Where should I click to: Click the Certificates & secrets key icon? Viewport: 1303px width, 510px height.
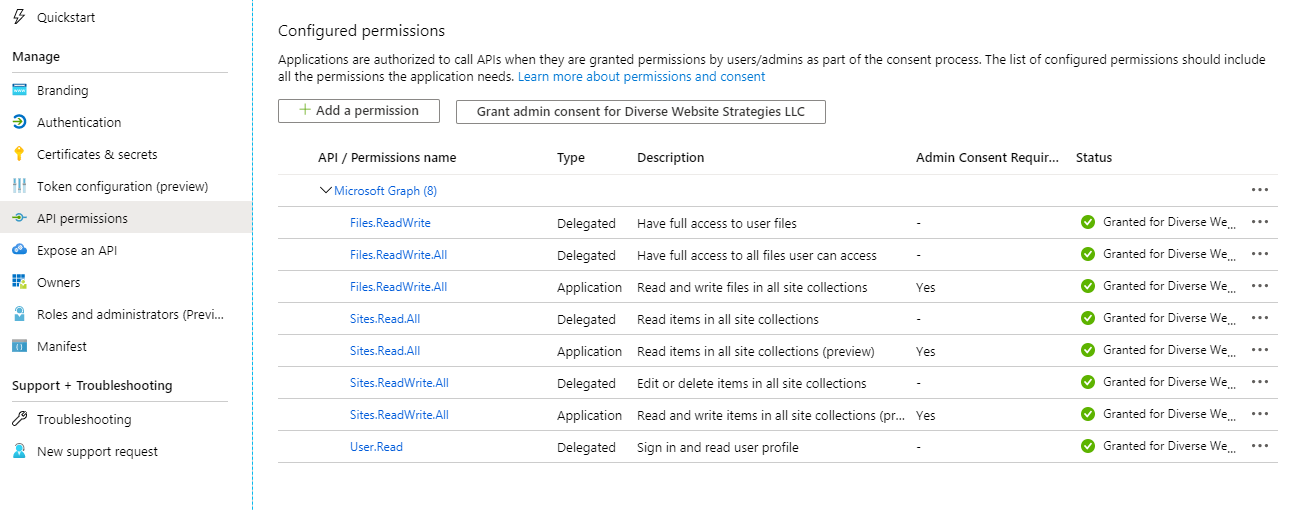click(x=19, y=154)
